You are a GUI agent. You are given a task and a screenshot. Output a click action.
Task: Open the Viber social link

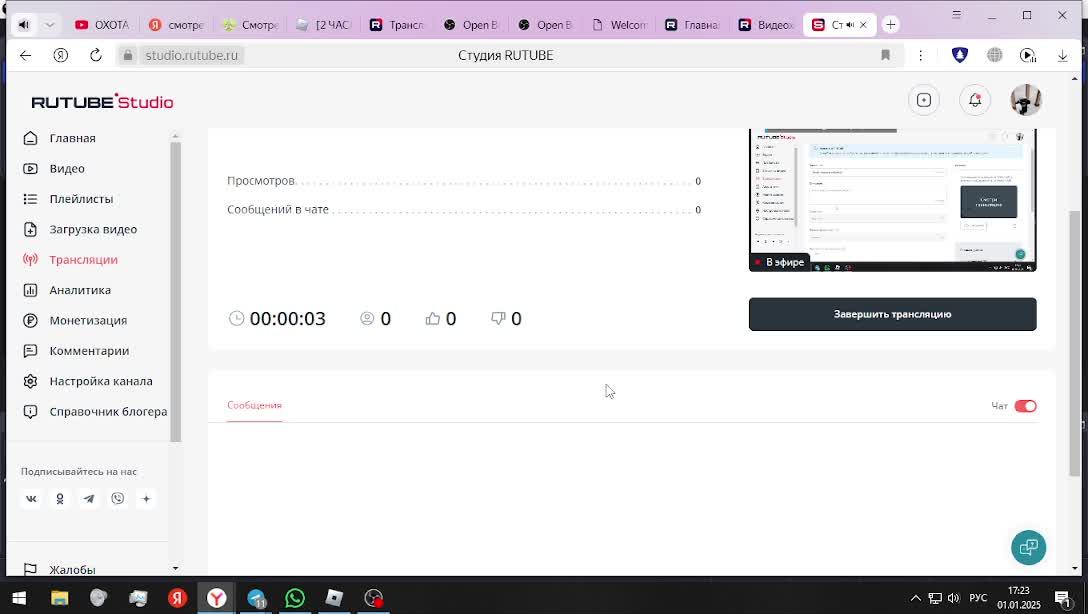118,499
